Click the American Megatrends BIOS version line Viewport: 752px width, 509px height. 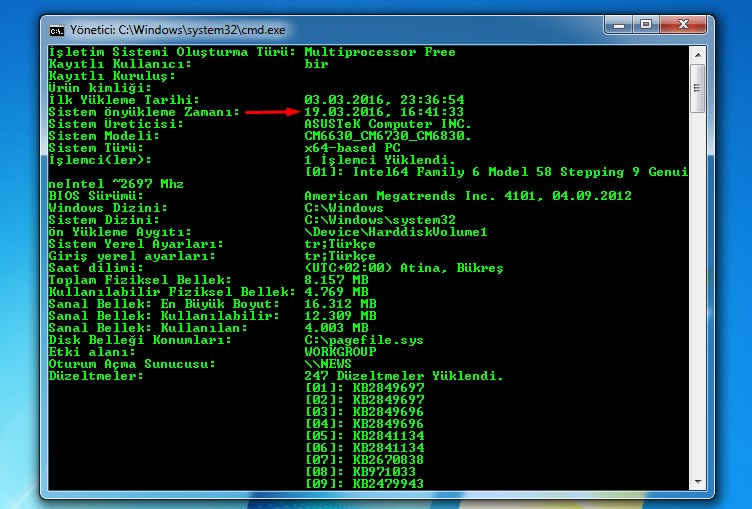[x=440, y=196]
